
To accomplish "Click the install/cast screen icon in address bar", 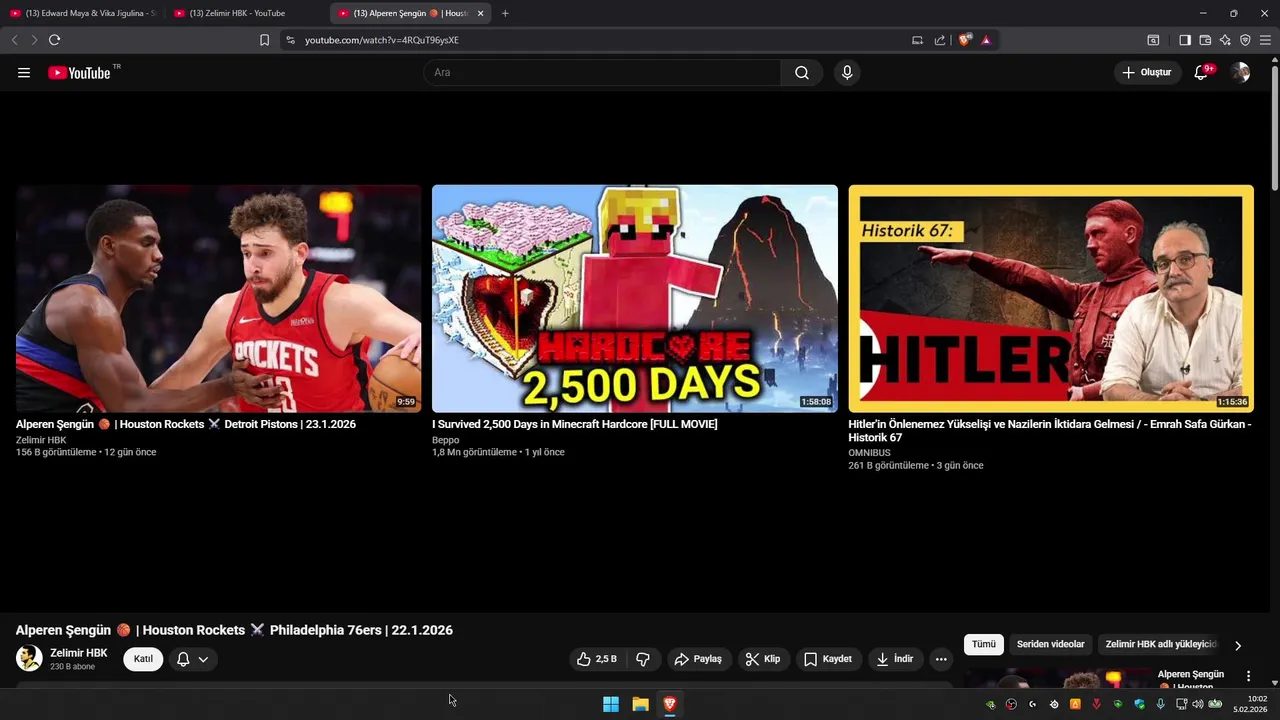I will (917, 40).
